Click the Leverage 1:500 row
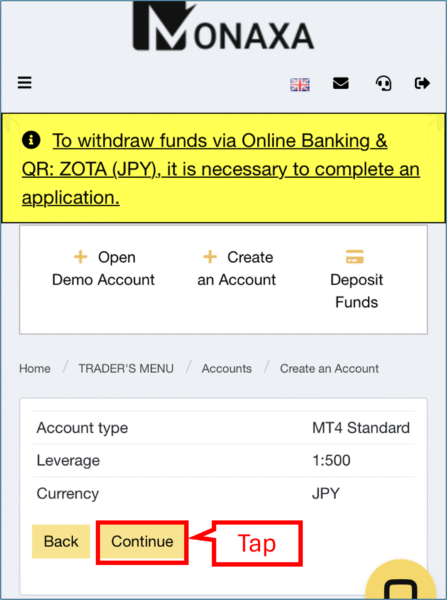 click(x=223, y=460)
